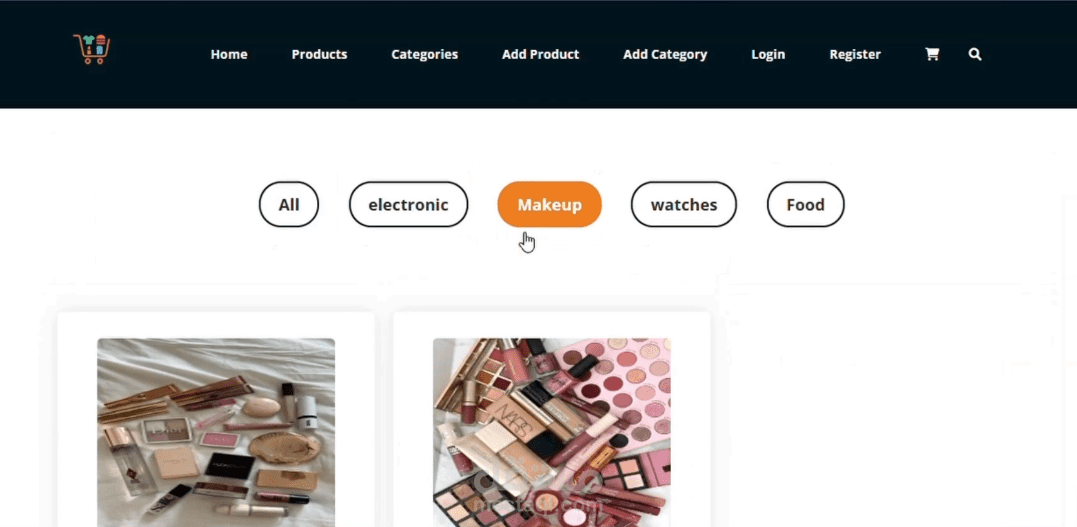The height and width of the screenshot is (527, 1077).
Task: Click the shopping cart logo icon
Action: [x=91, y=49]
